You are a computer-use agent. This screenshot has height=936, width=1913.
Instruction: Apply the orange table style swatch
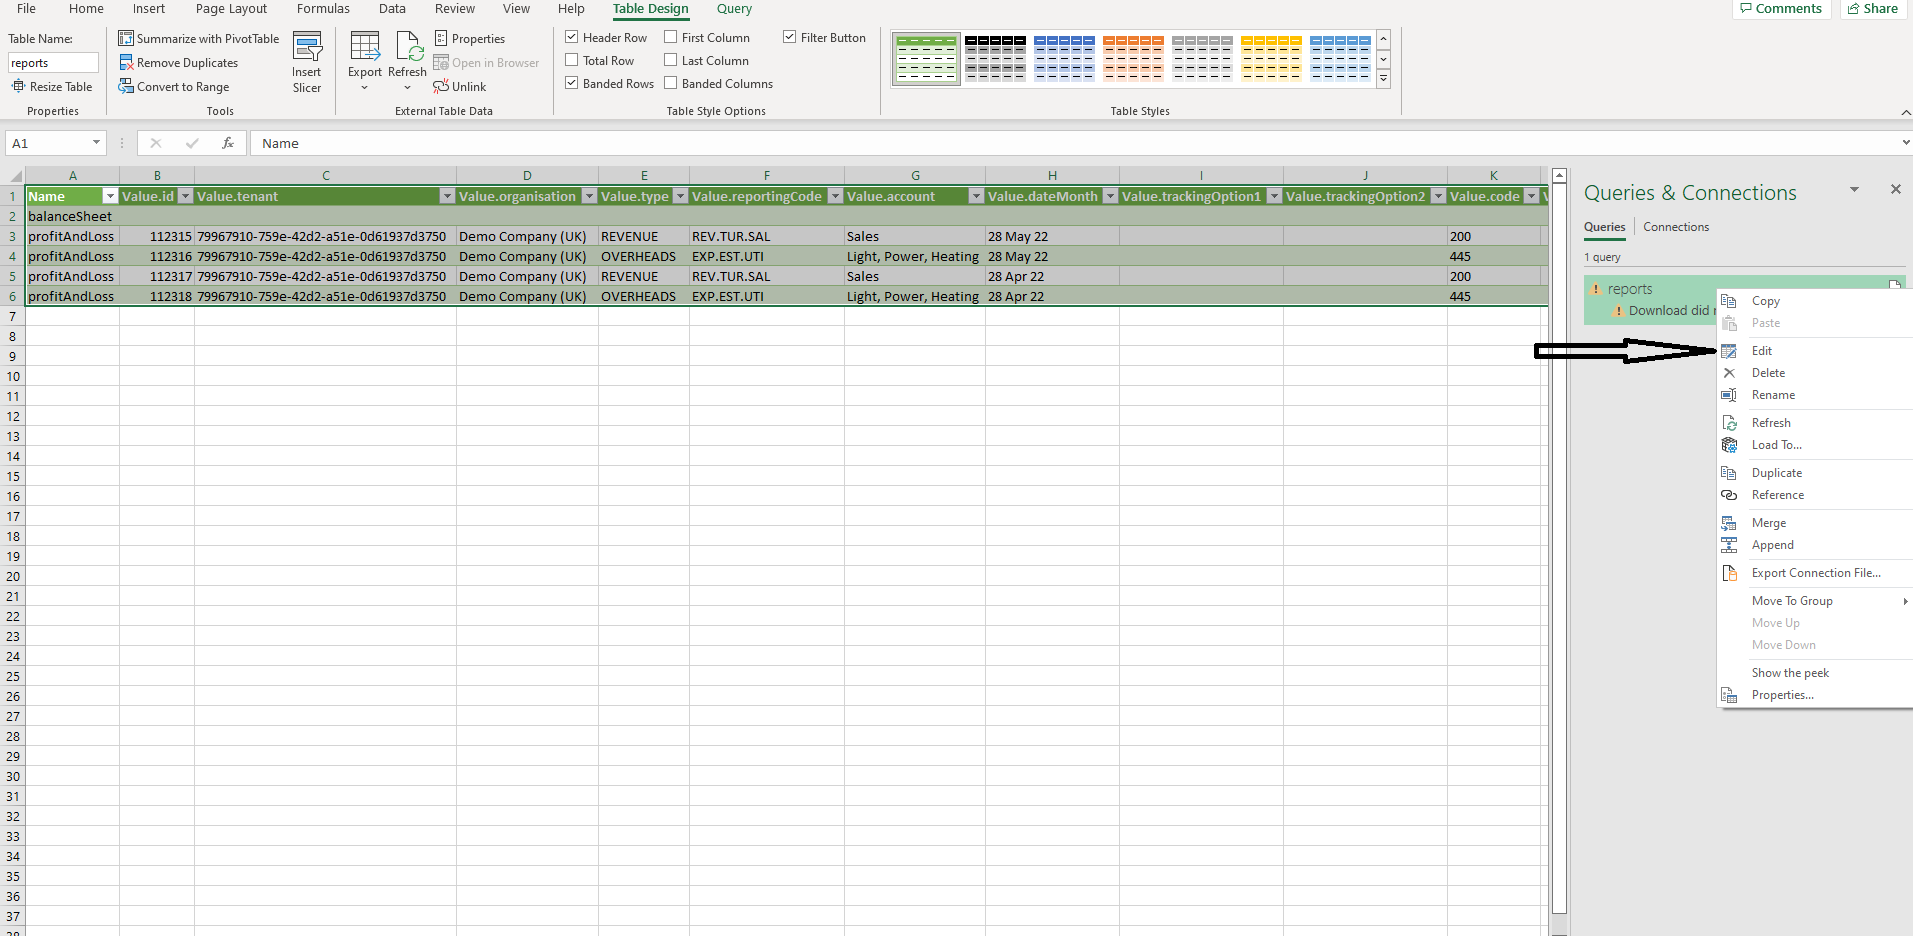pyautogui.click(x=1133, y=58)
